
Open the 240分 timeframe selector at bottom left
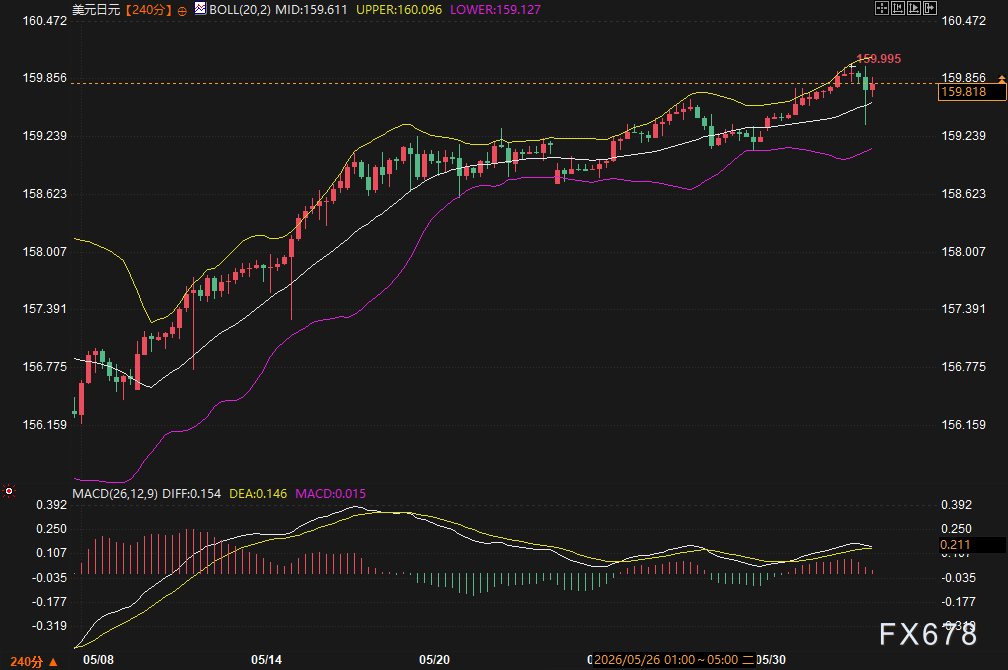click(x=34, y=662)
